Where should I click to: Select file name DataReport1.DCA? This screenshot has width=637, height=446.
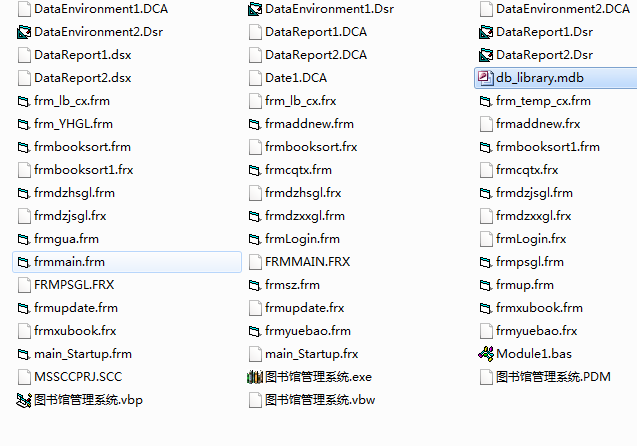[316, 32]
